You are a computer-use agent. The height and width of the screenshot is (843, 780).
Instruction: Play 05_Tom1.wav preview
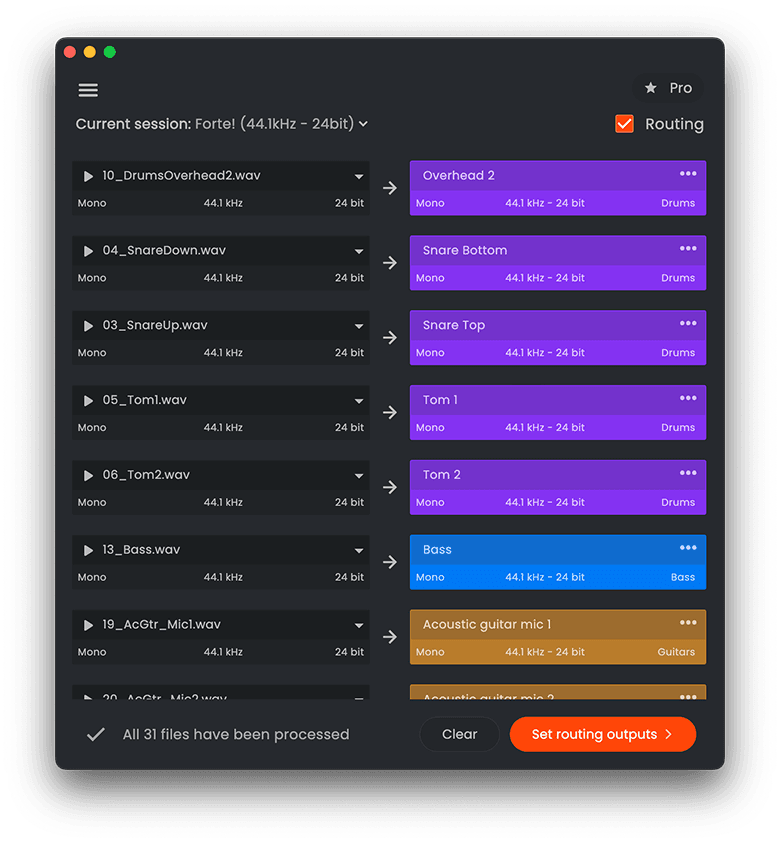pyautogui.click(x=88, y=401)
